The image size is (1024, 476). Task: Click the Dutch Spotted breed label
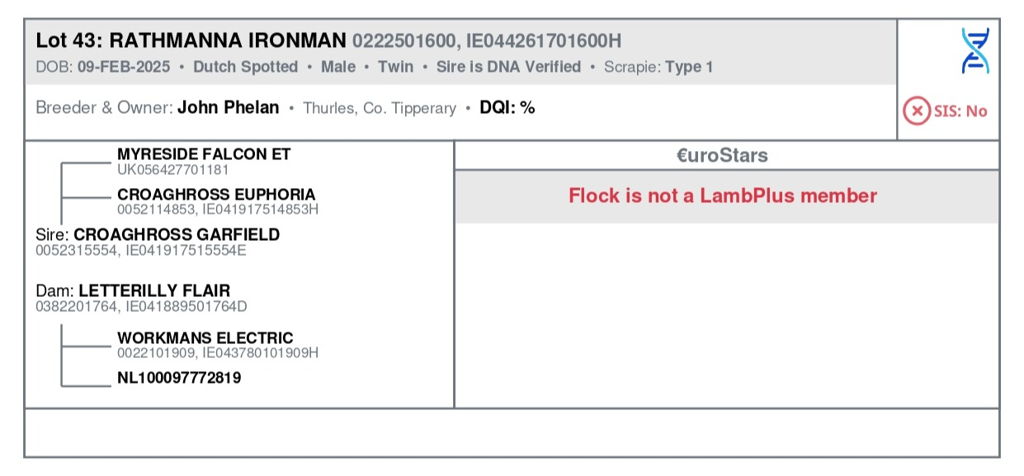246,67
